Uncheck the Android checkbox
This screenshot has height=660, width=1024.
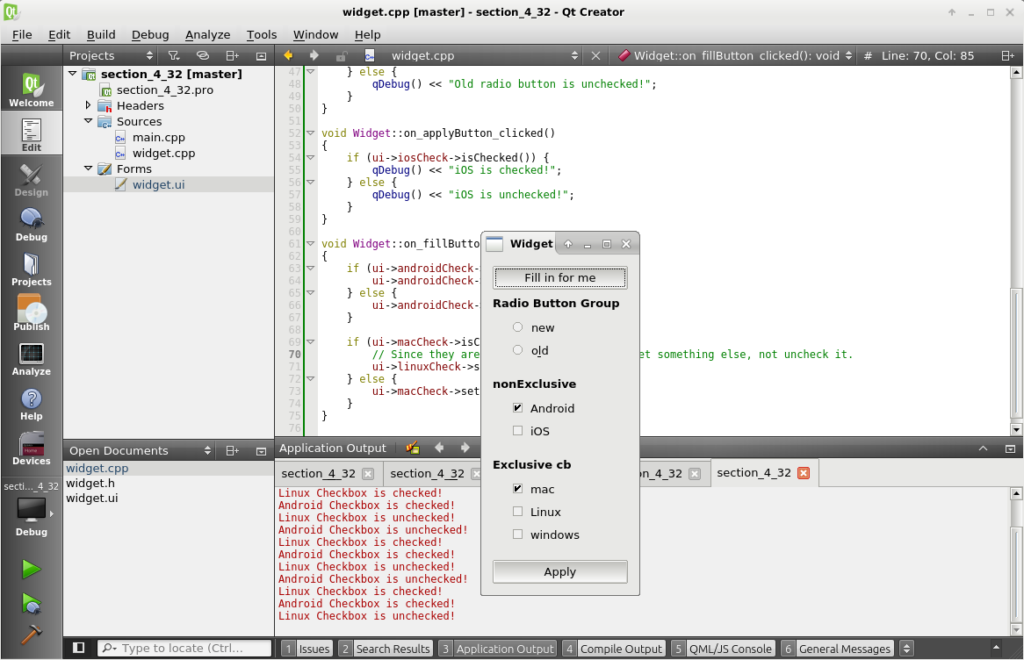(517, 408)
